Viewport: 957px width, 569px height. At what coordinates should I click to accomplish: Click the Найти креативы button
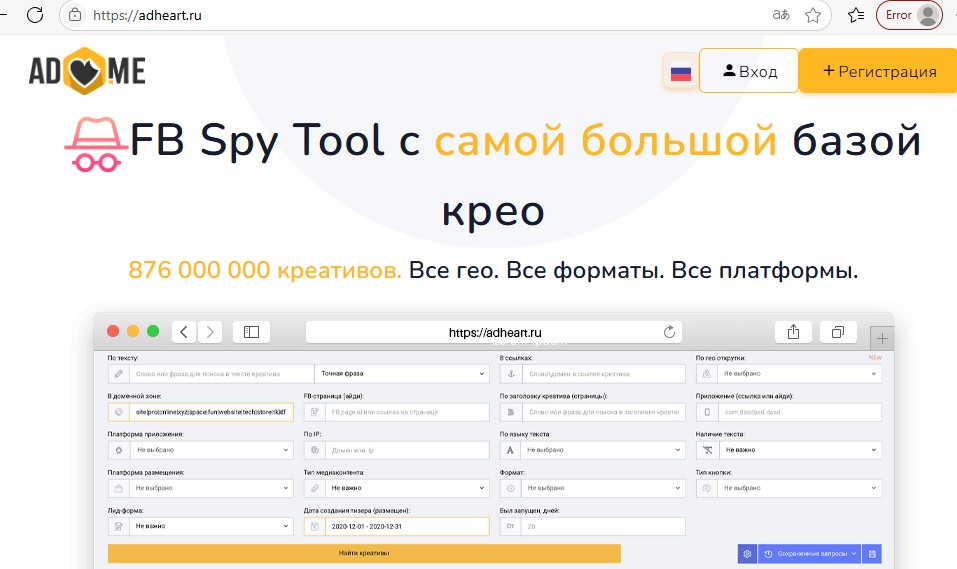[x=364, y=553]
